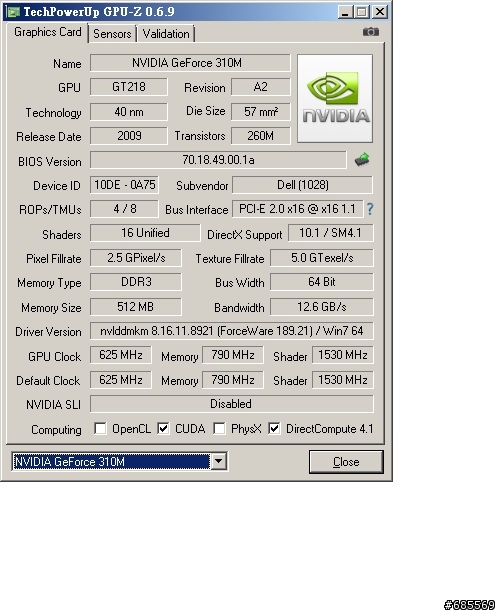This screenshot has height=613, width=500.
Task: Click the Subvendor value Dell (1028)
Action: tap(303, 185)
